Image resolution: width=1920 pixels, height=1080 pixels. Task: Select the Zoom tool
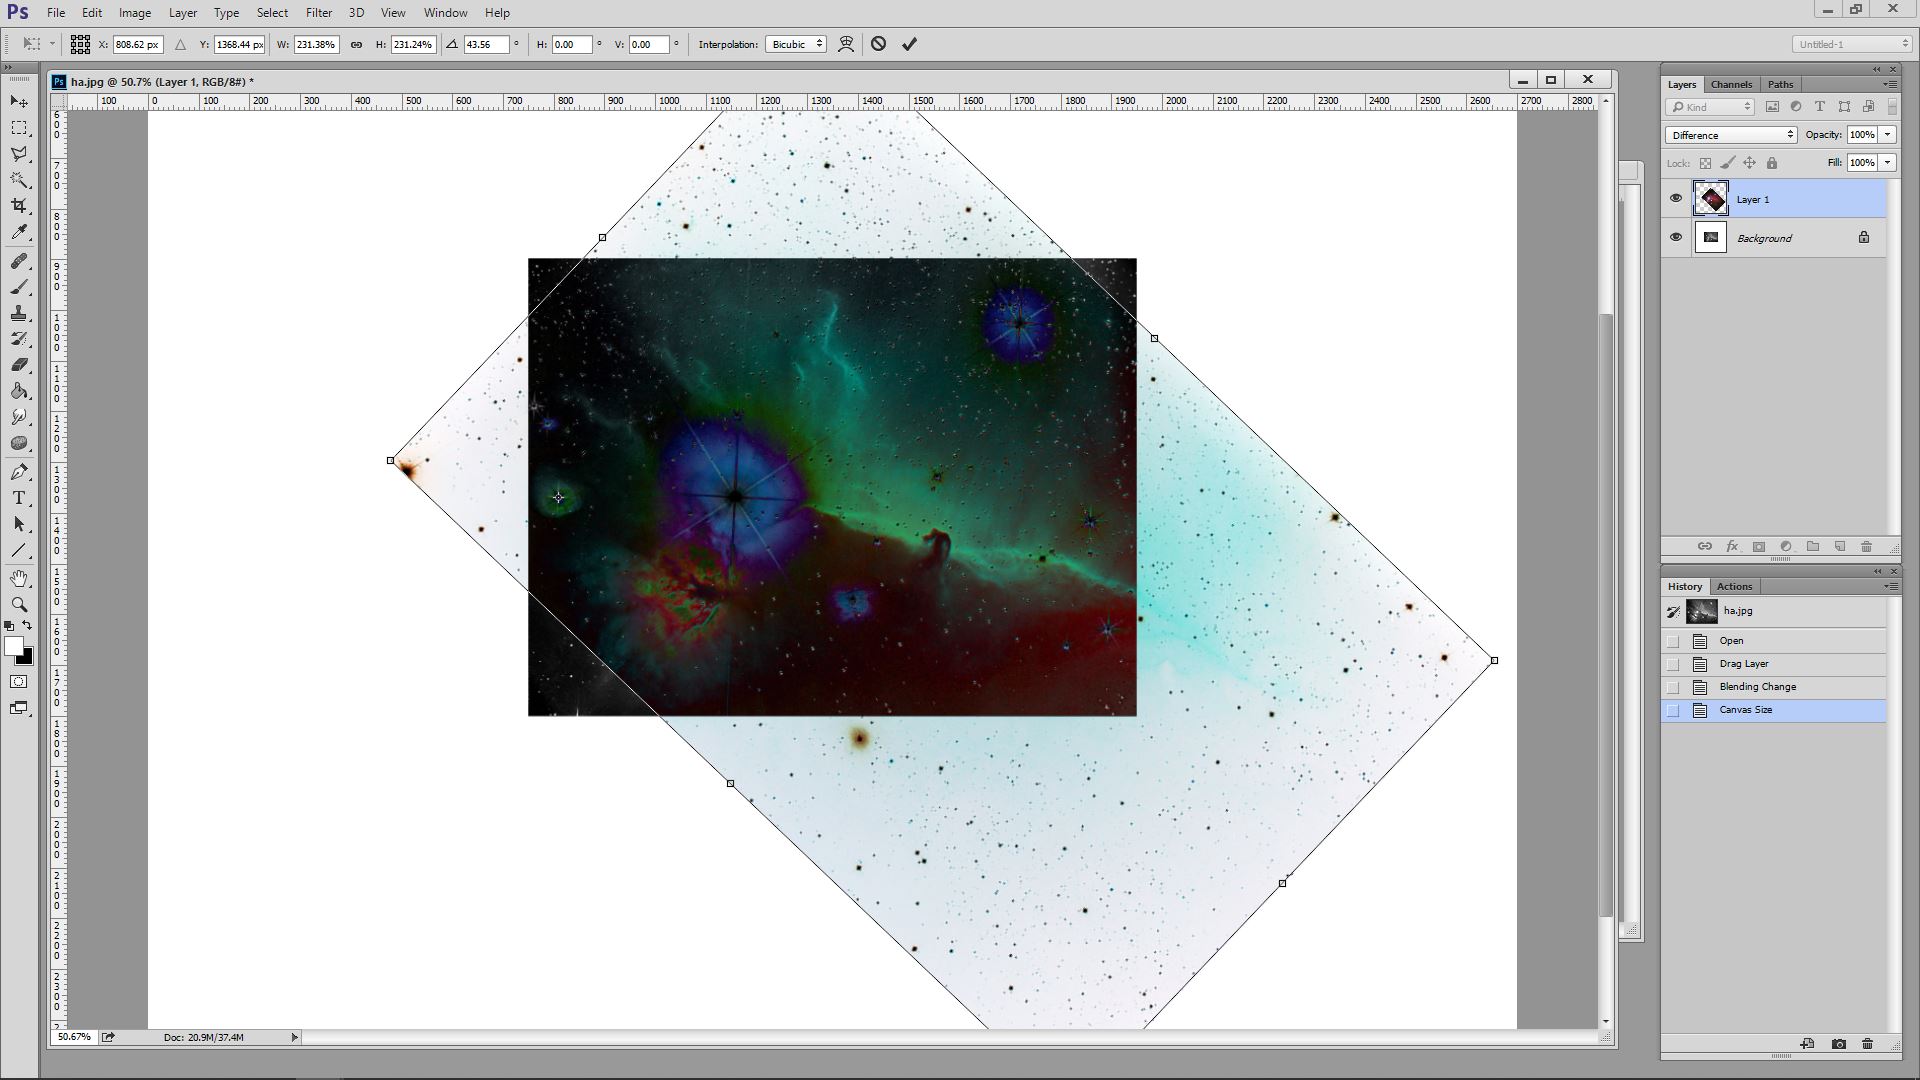19,605
